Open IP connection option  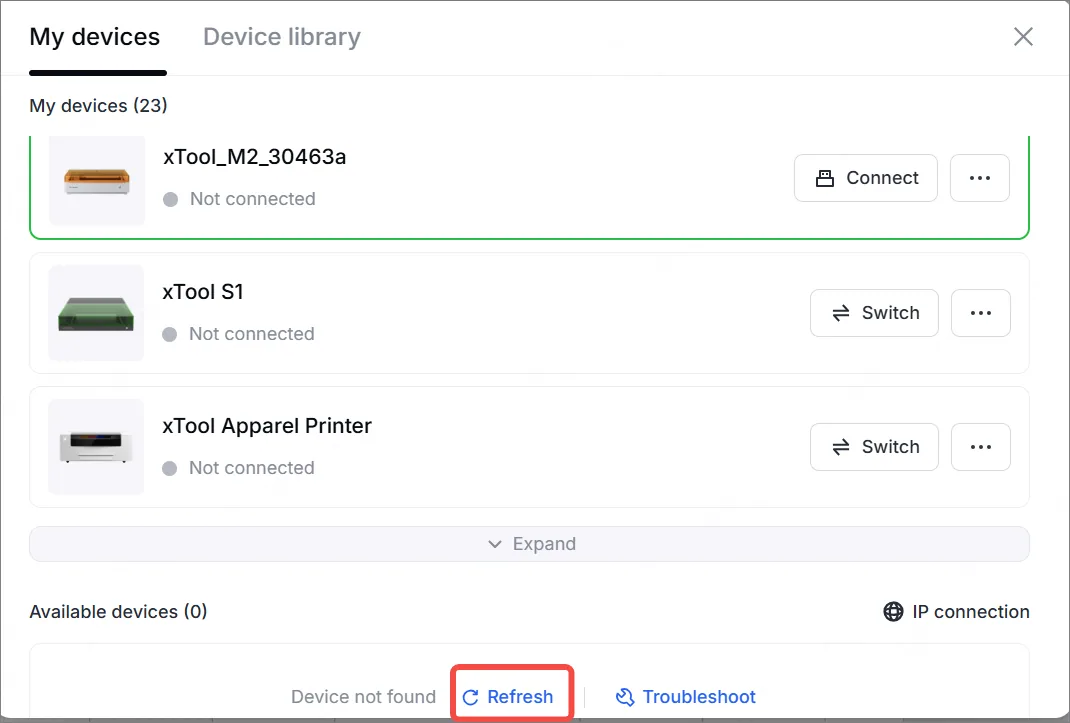click(956, 612)
